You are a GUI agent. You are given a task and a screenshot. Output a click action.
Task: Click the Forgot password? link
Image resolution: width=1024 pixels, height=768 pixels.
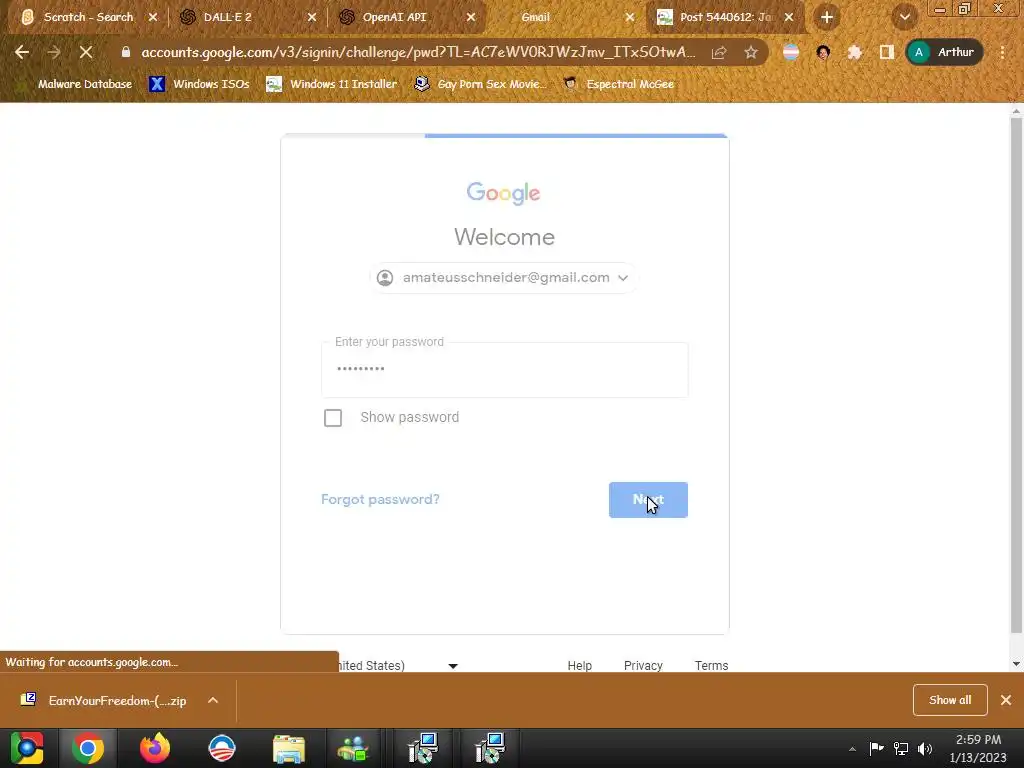point(380,500)
